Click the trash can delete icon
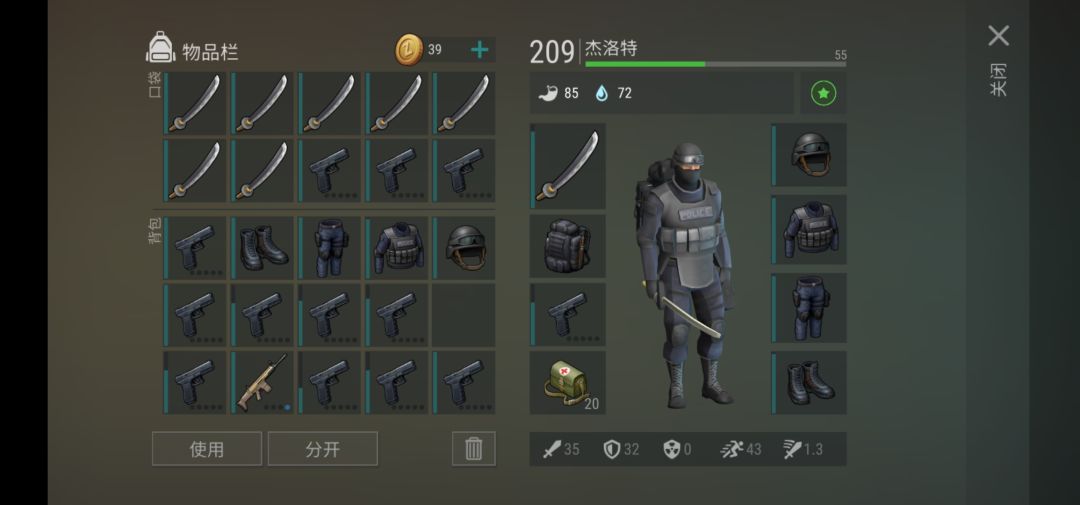This screenshot has width=1080, height=505. point(474,449)
